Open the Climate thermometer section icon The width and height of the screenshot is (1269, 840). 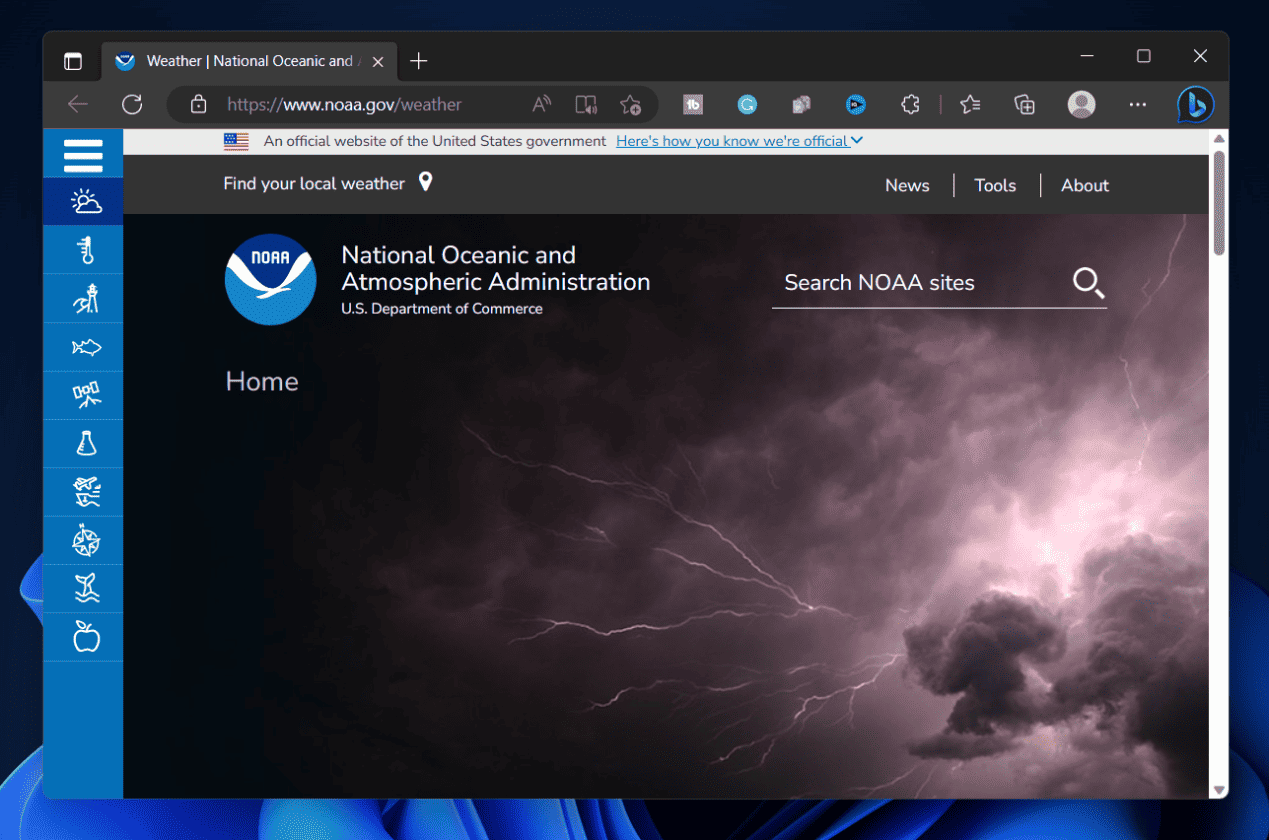83,250
